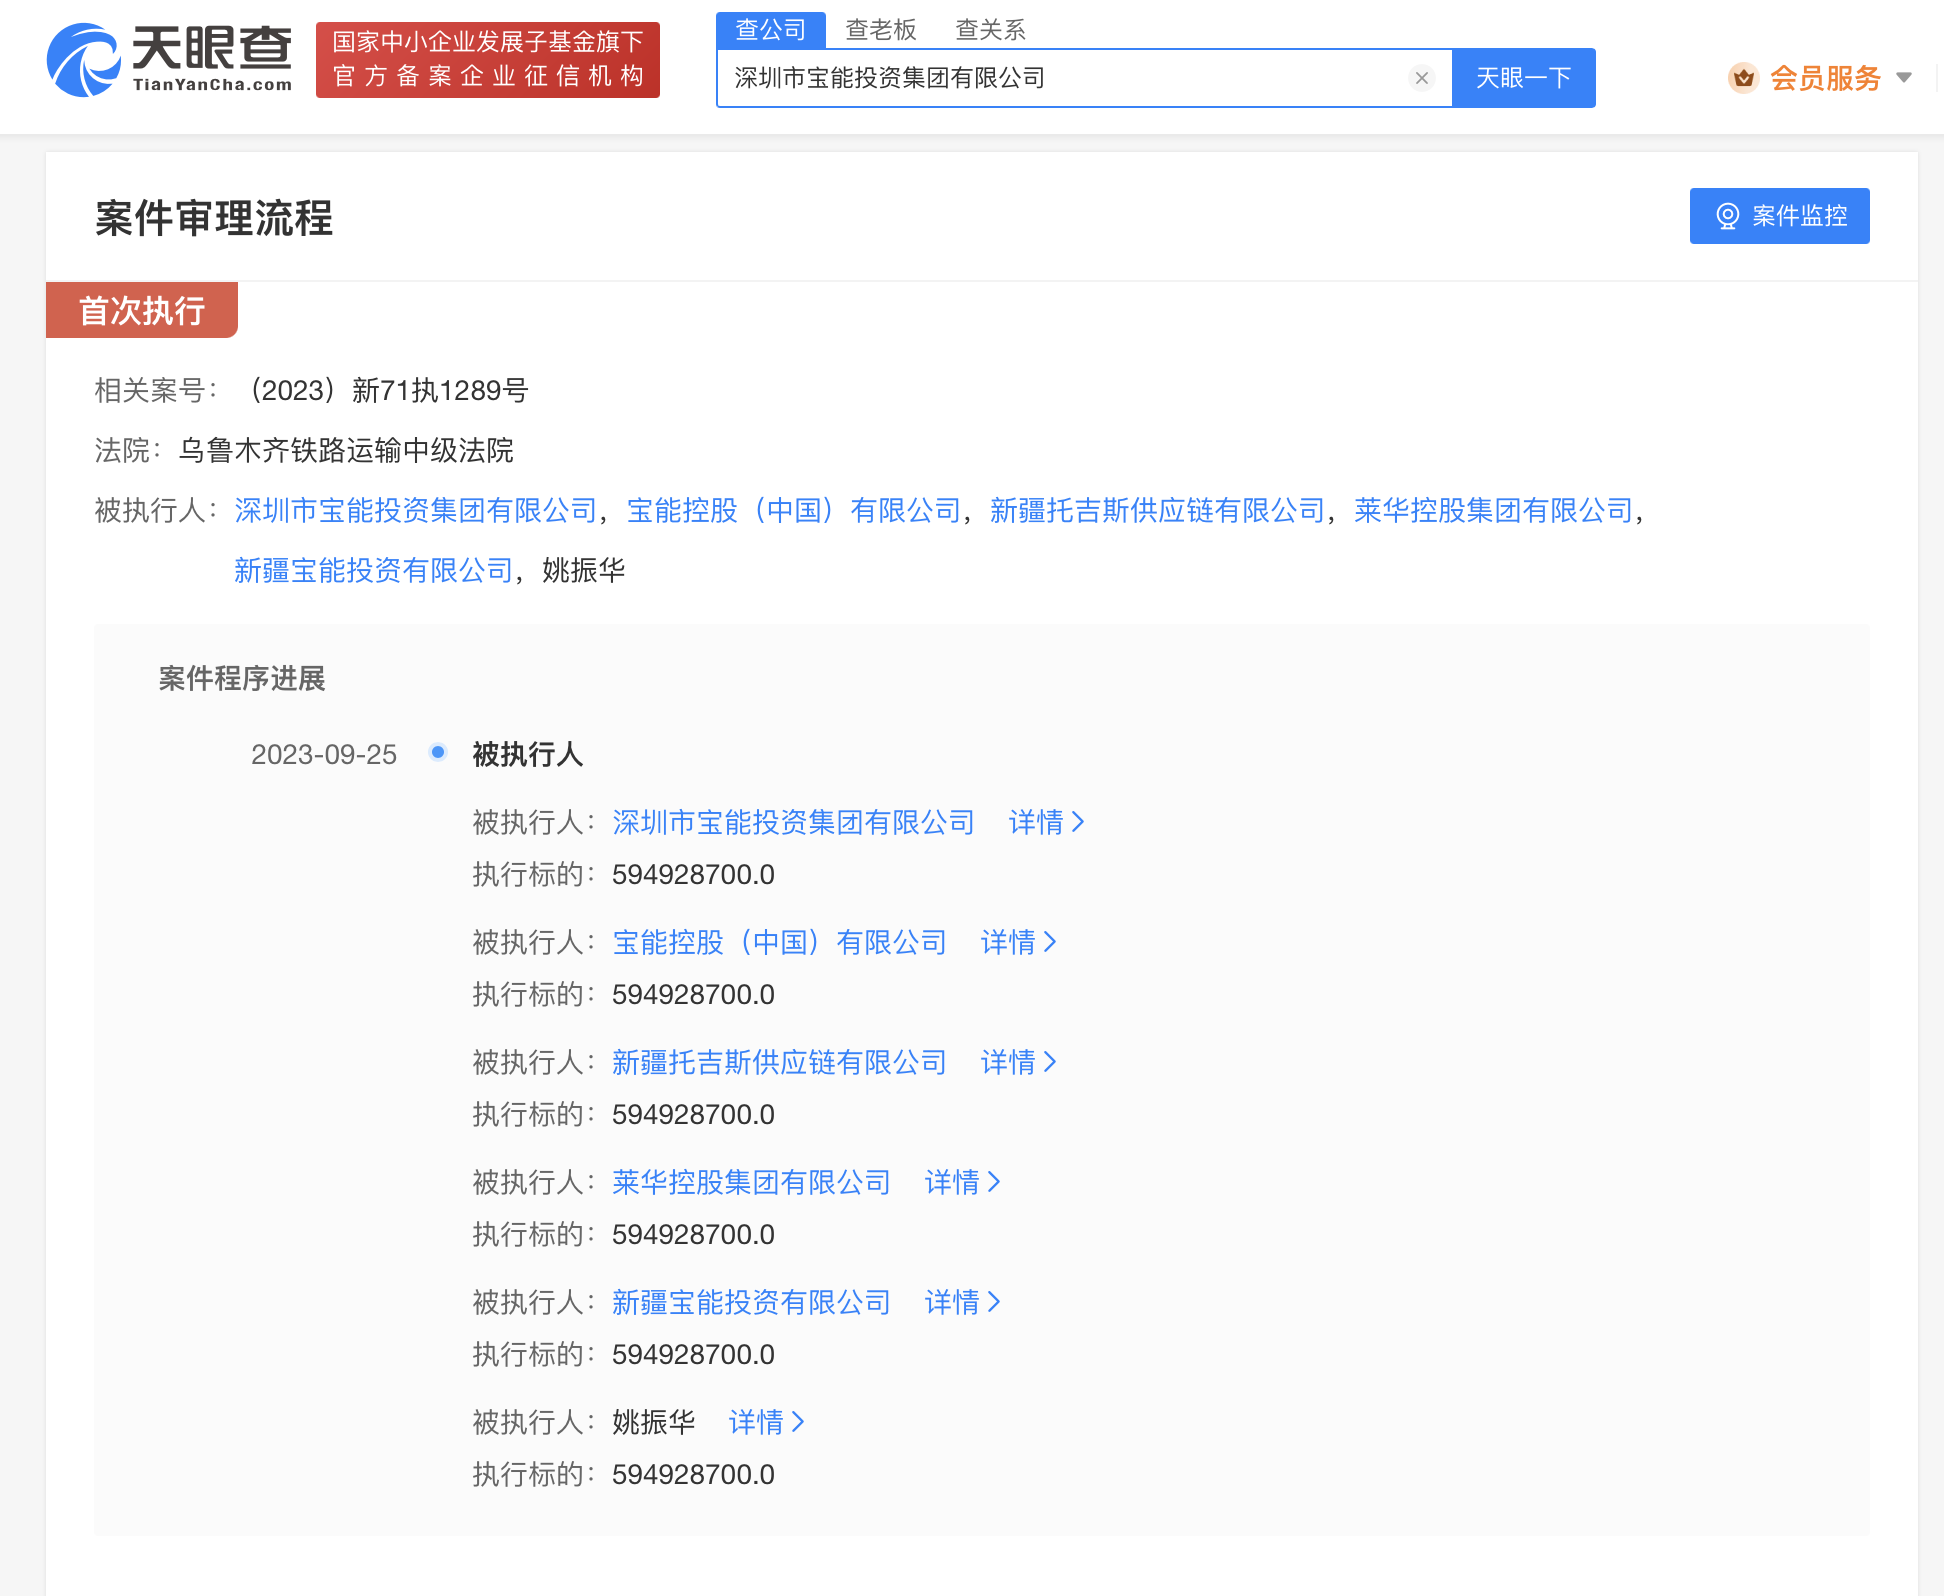Screen dimensions: 1944x1596
Task: Open the 莱华控股集团有限公司 link in 被执行人 list
Action: 750,1182
